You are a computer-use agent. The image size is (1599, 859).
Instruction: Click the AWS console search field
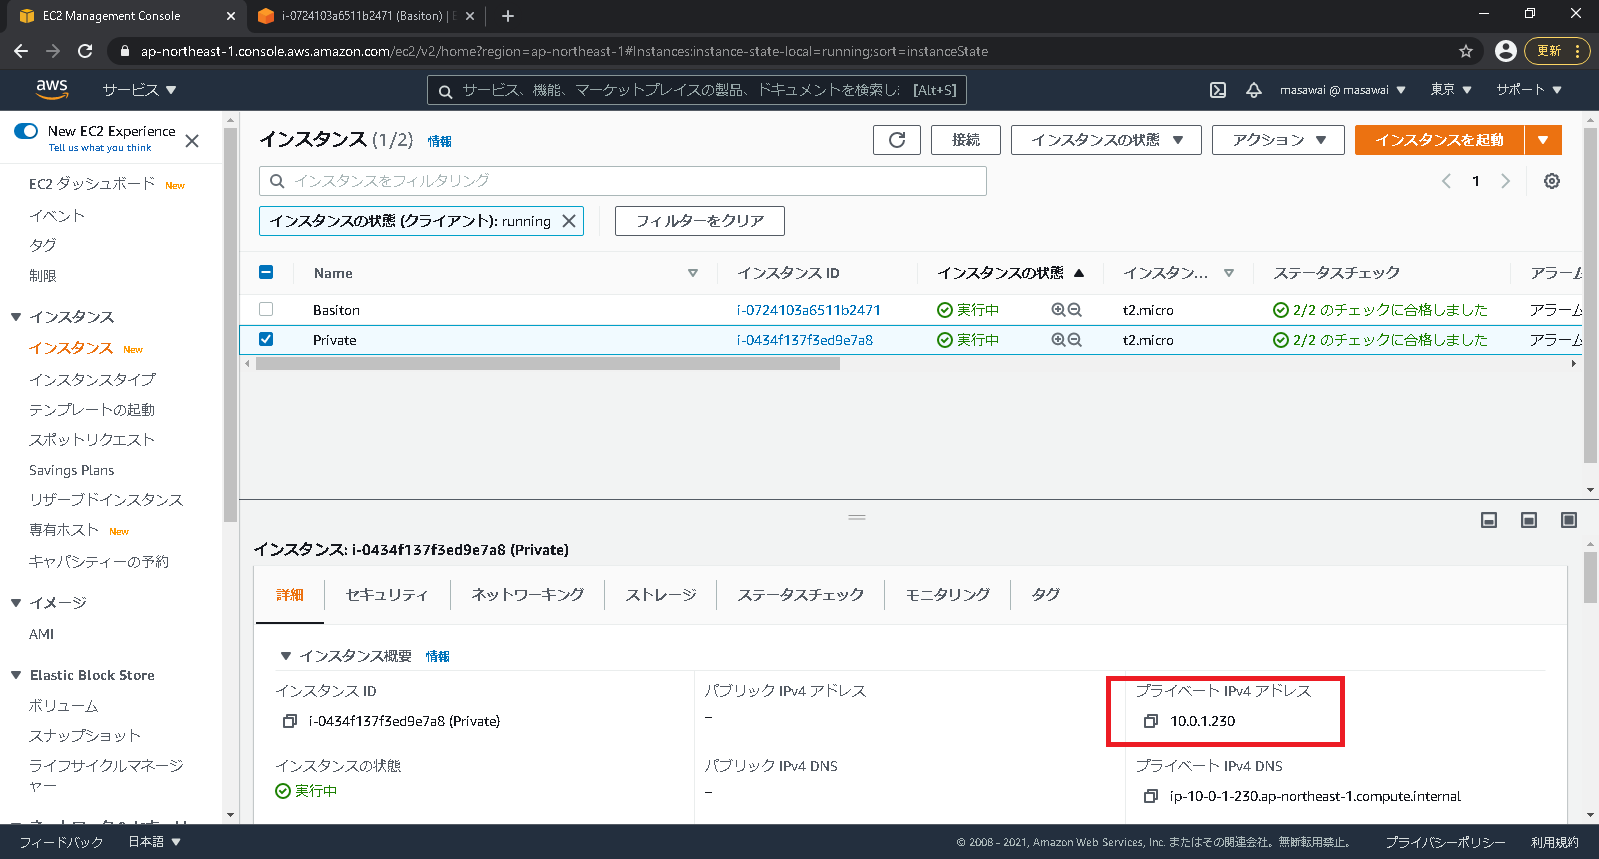pyautogui.click(x=697, y=90)
